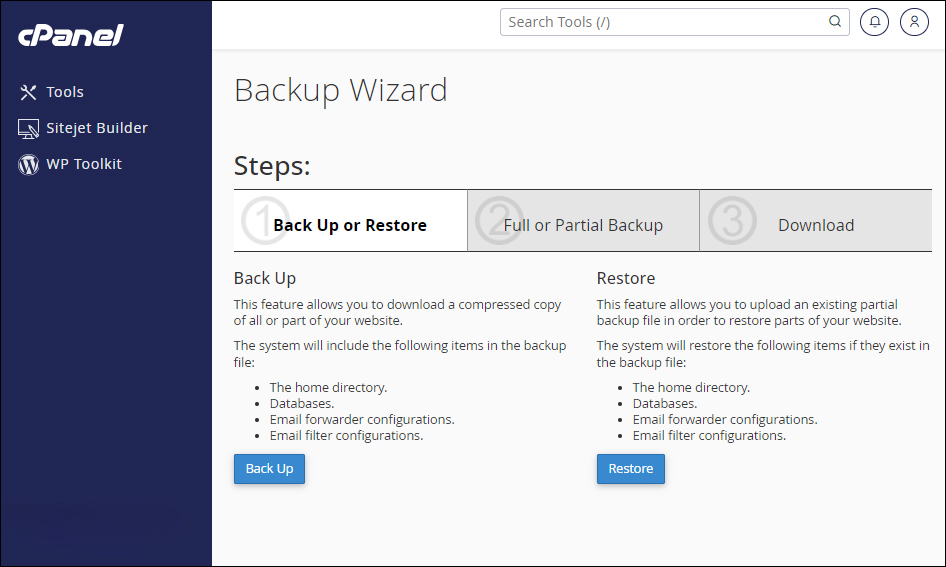The width and height of the screenshot is (946, 567).
Task: Click the Tools wrench icon
Action: pos(28,92)
